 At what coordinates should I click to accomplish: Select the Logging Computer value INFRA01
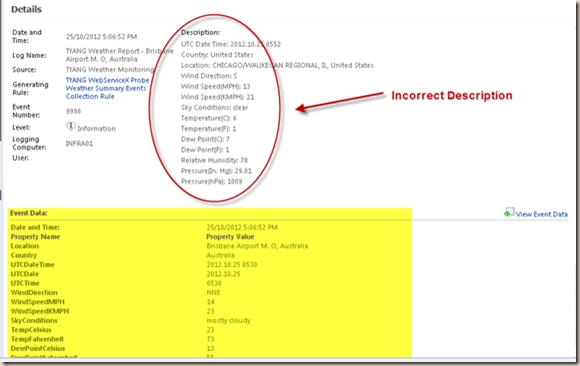click(x=79, y=144)
